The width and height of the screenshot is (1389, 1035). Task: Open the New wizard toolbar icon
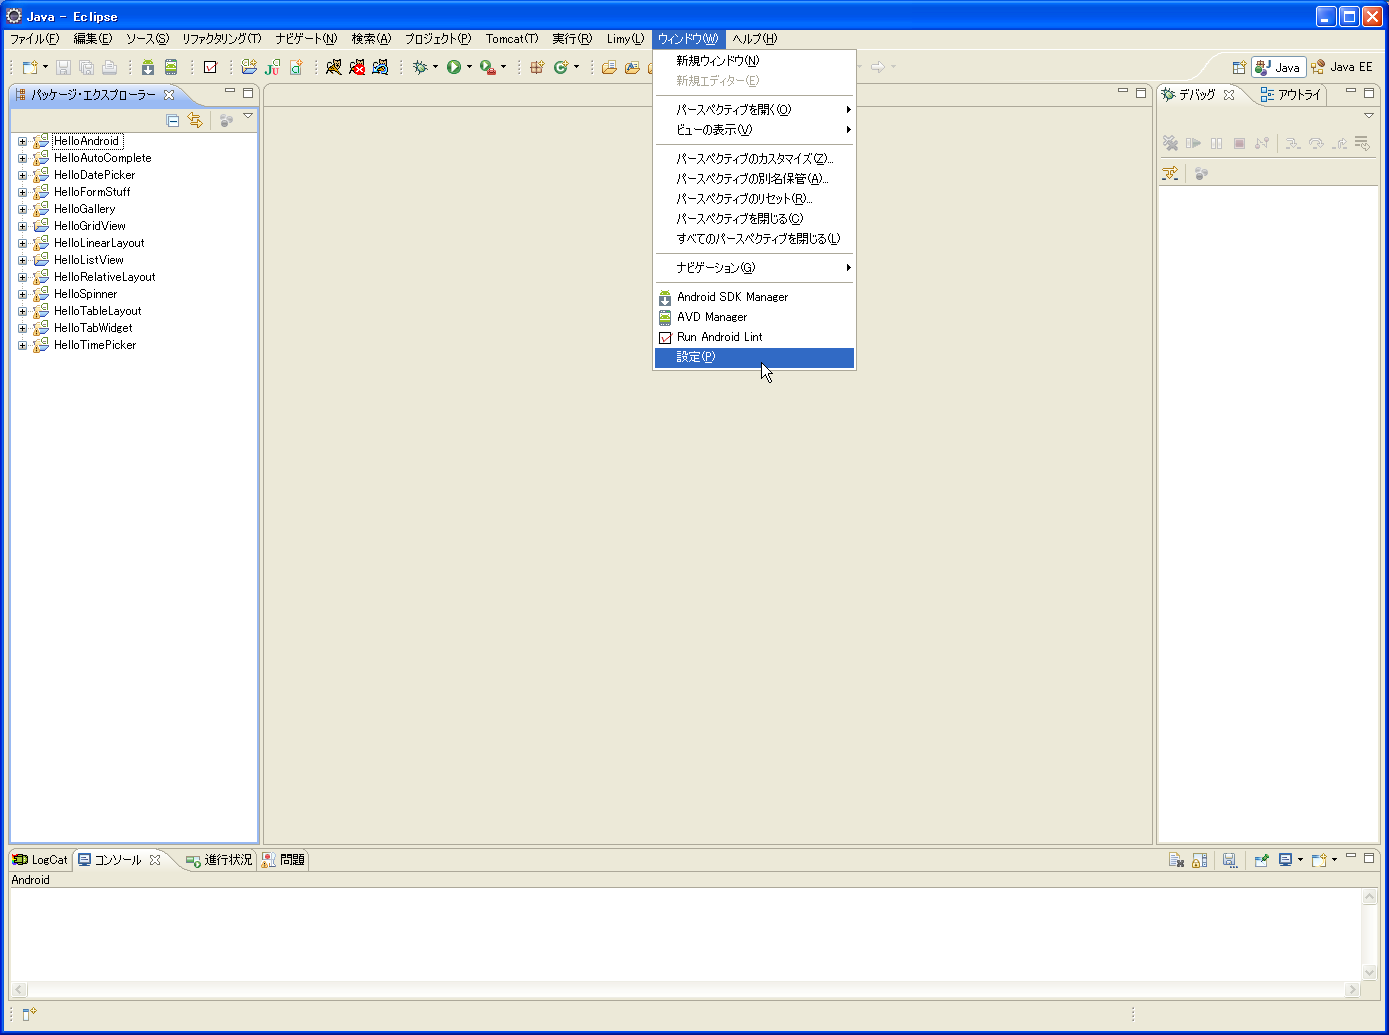coord(30,67)
